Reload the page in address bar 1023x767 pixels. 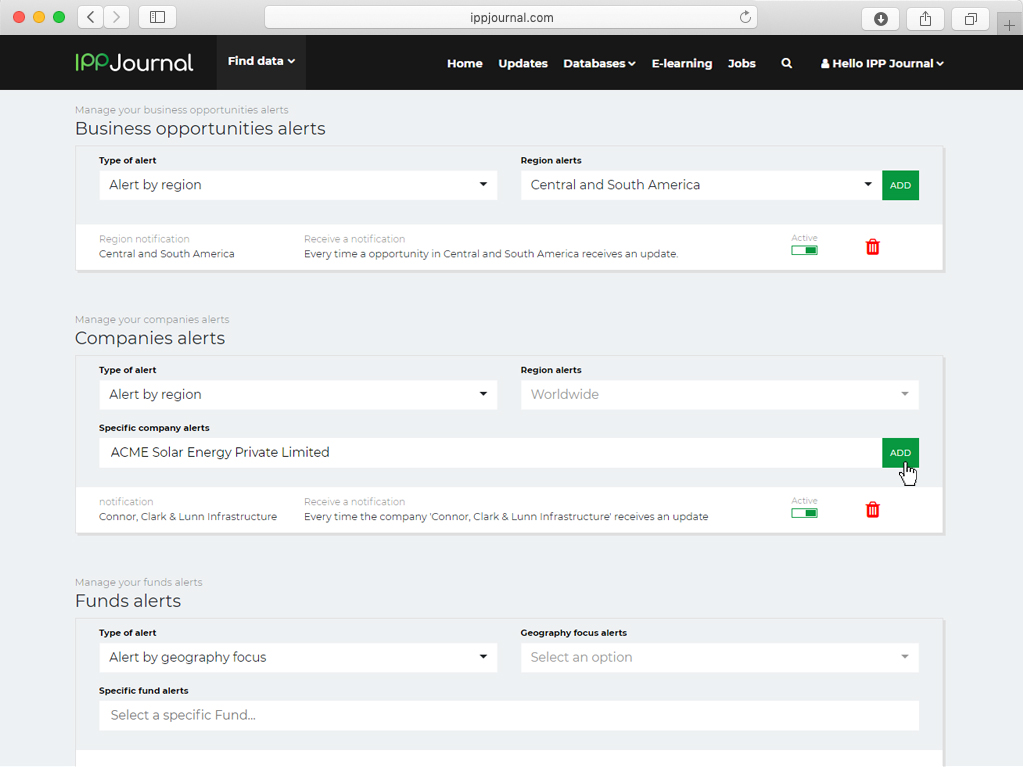tap(745, 17)
